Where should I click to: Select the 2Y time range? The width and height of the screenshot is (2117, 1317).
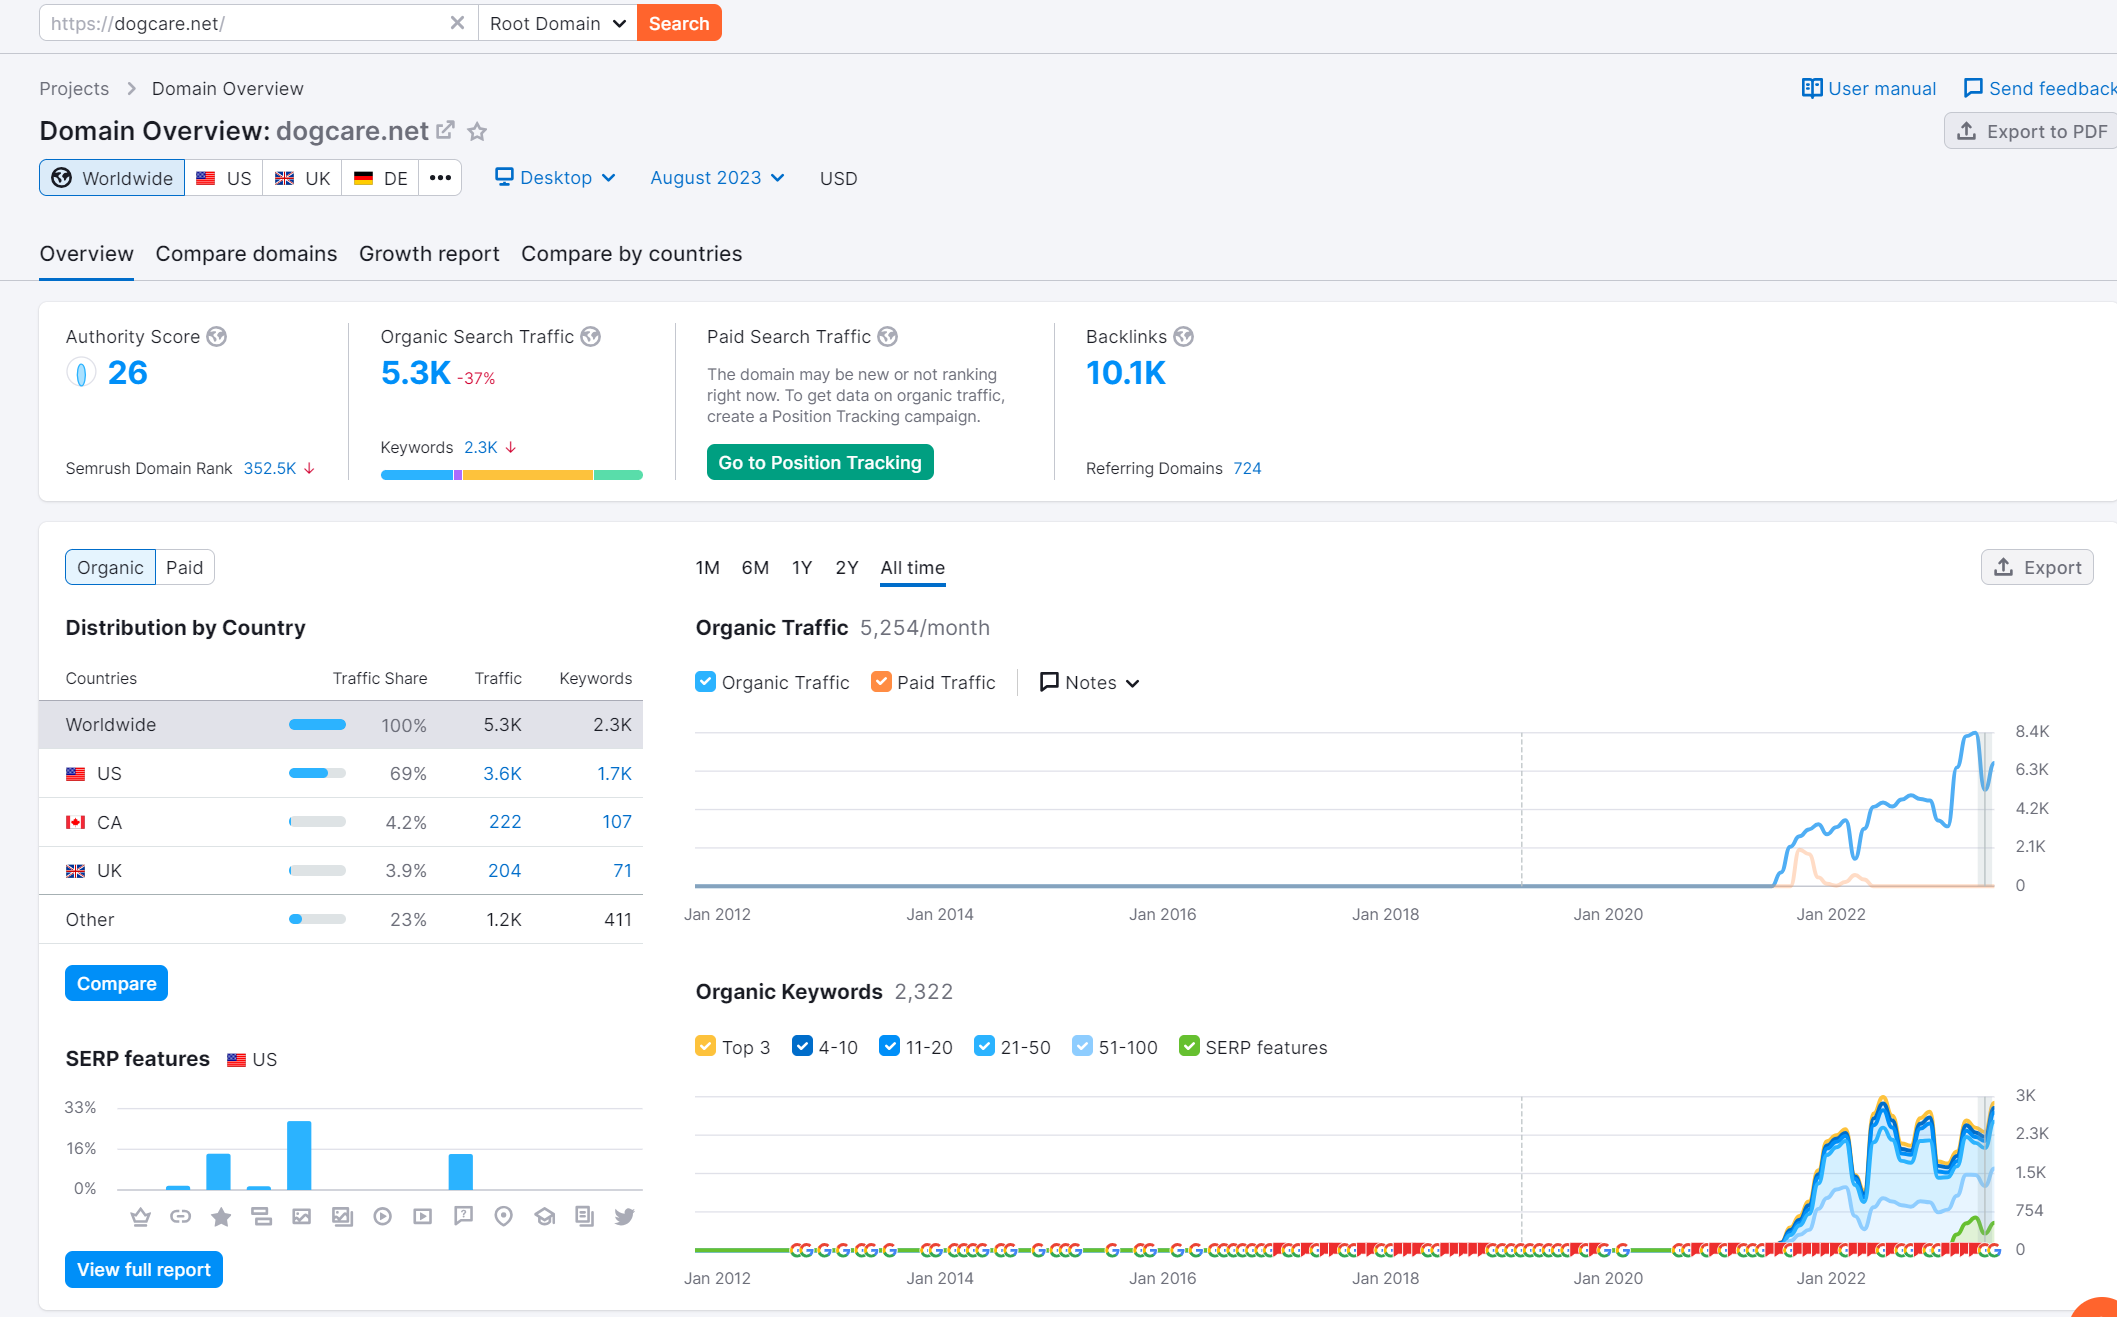[x=847, y=568]
